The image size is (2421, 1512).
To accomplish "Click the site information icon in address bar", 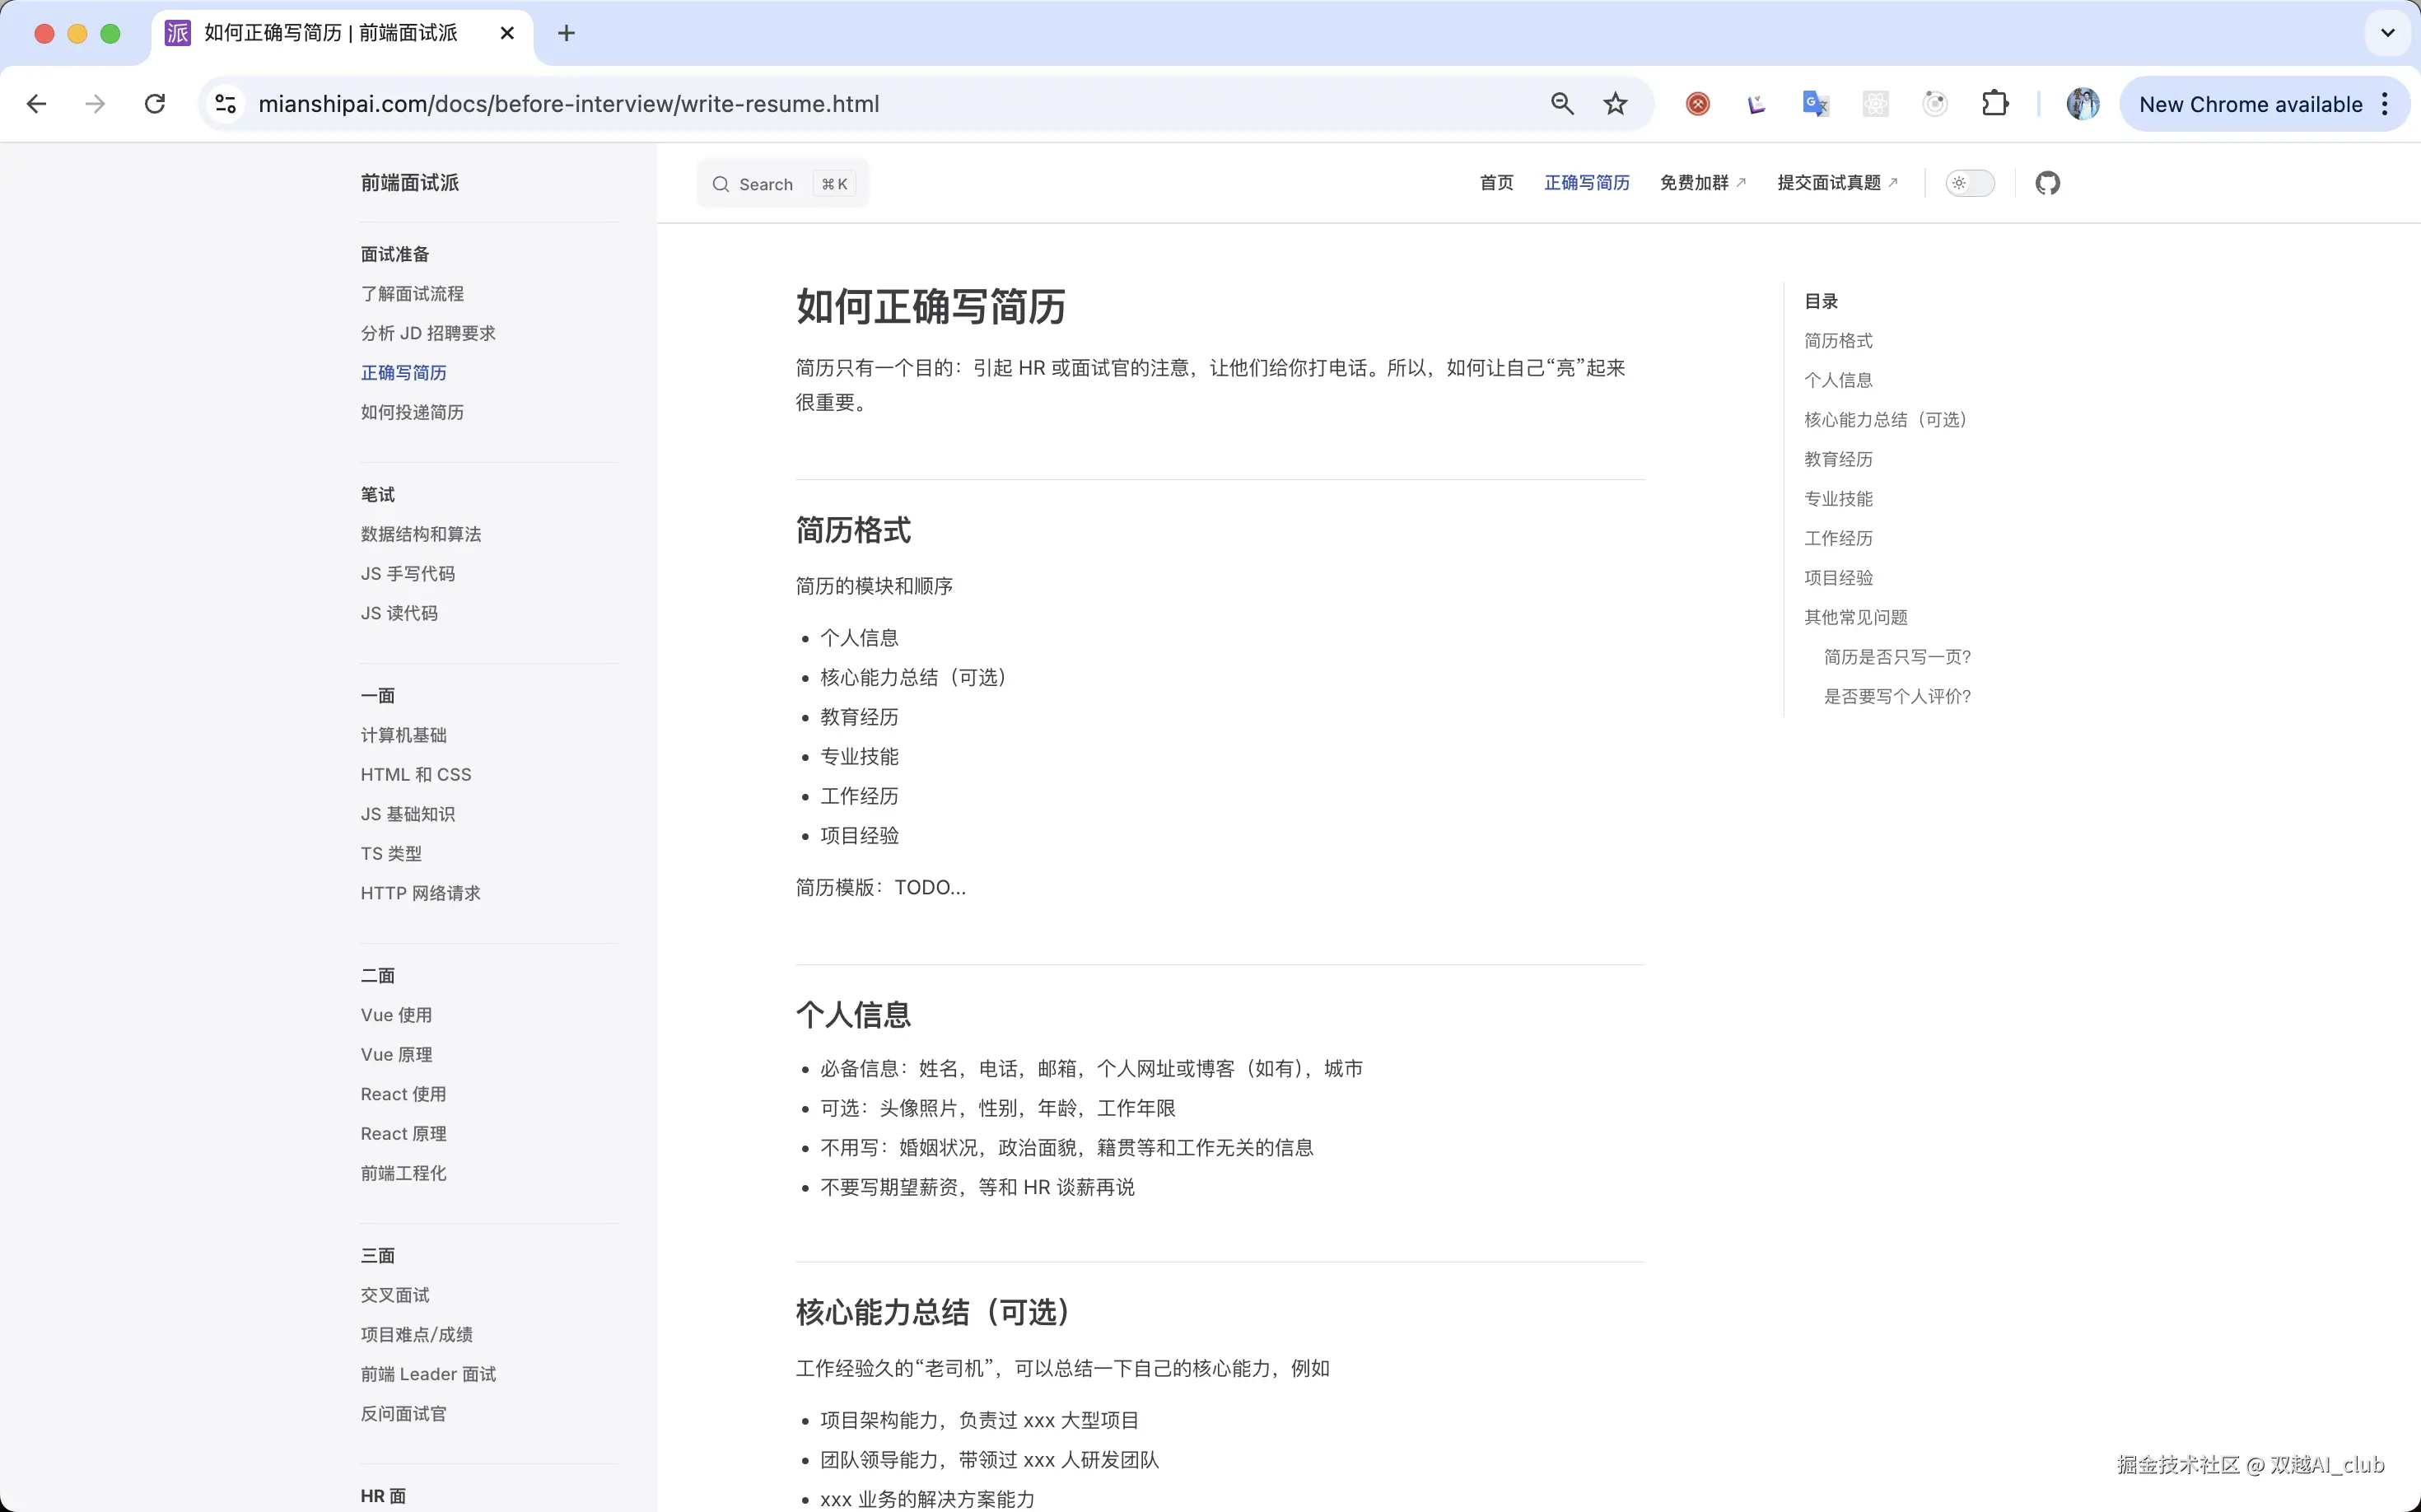I will tap(225, 103).
